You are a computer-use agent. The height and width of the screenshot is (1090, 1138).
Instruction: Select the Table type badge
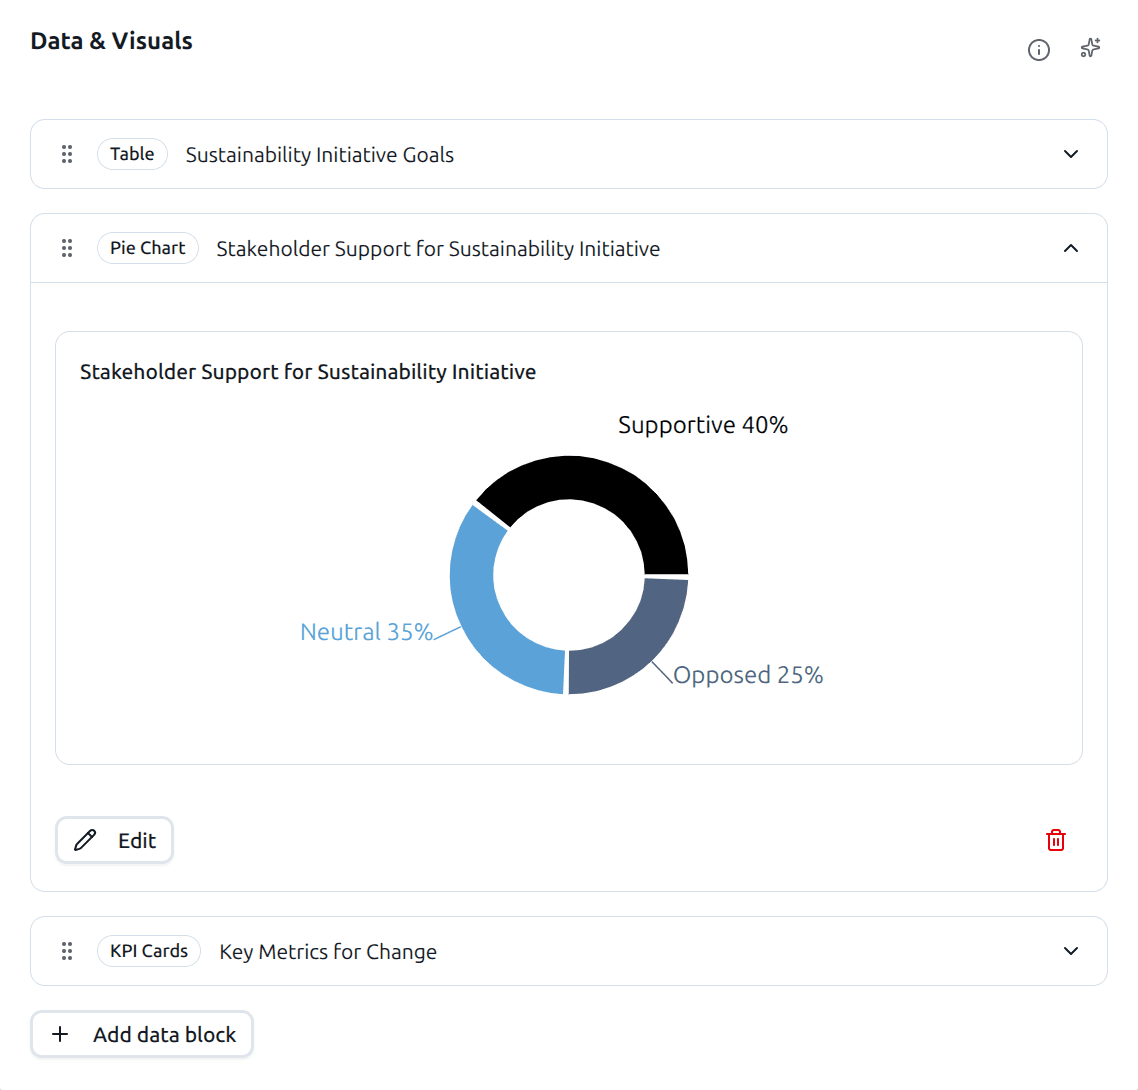132,154
